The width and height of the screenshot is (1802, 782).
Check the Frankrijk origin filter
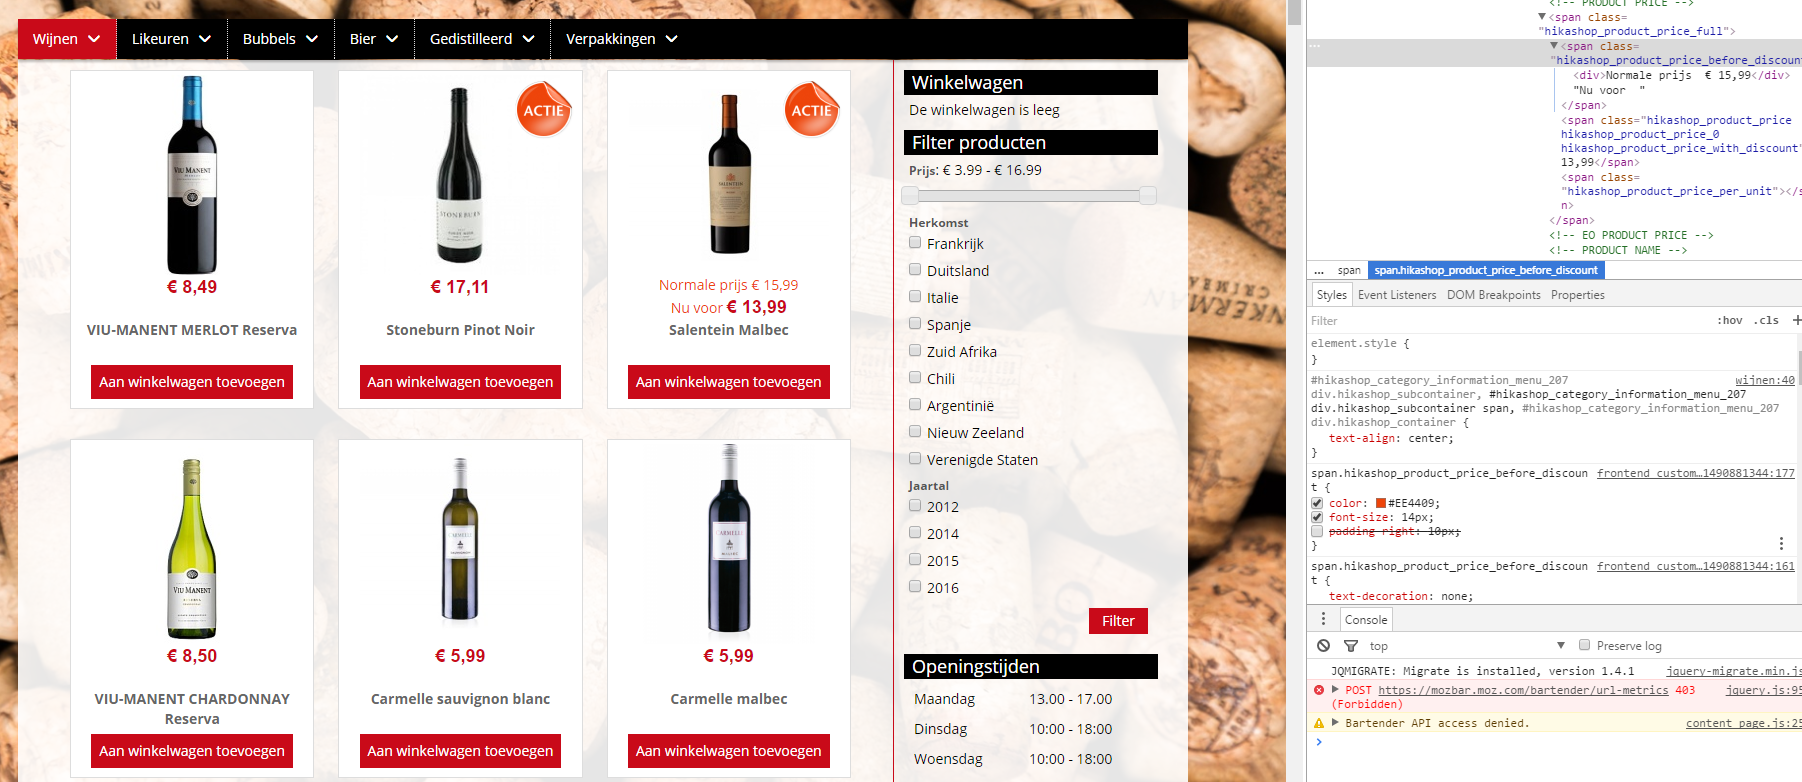coord(915,242)
